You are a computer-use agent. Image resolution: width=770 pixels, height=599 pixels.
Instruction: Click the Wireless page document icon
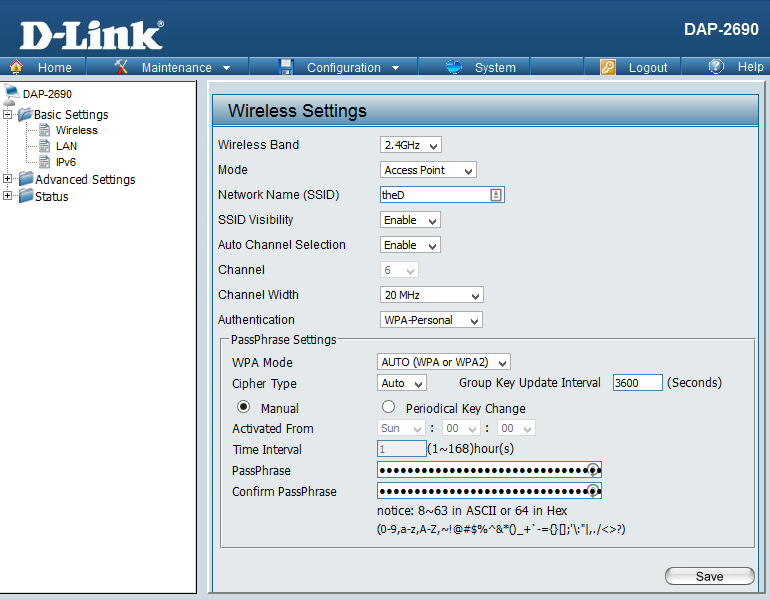(45, 130)
